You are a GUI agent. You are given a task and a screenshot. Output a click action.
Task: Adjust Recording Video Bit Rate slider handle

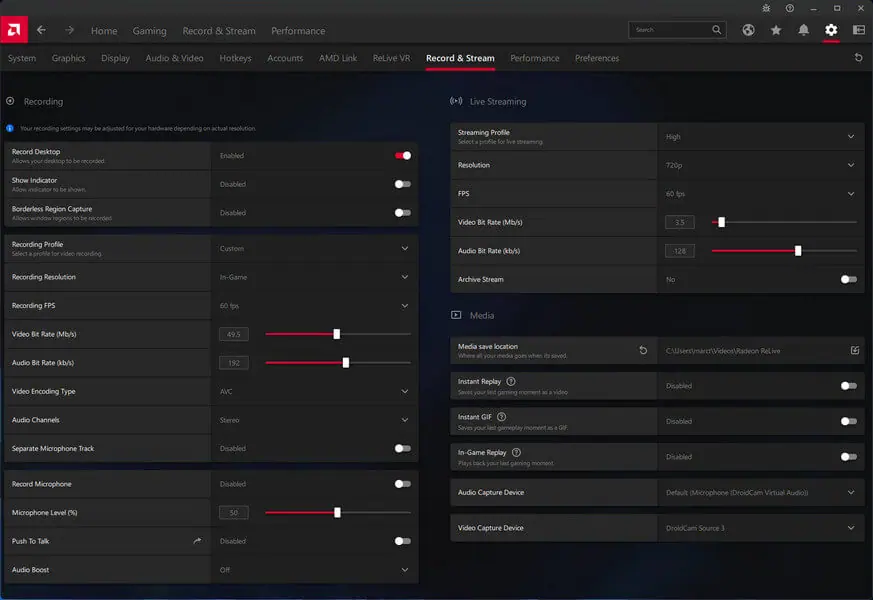(336, 334)
